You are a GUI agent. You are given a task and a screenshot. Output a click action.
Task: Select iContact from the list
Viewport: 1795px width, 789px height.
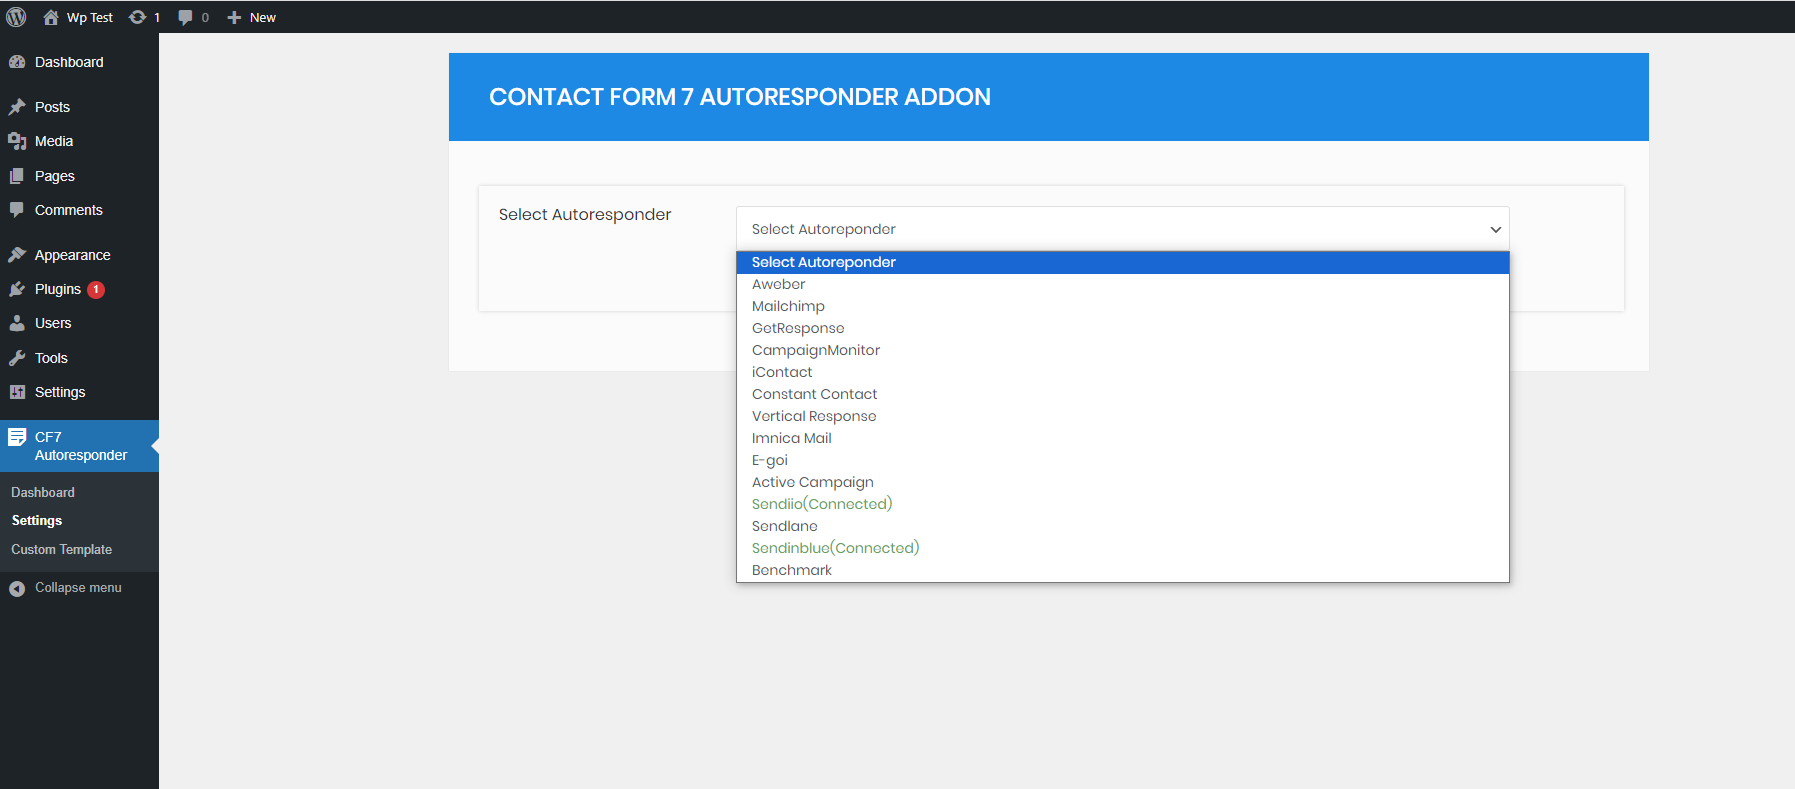tap(1122, 372)
